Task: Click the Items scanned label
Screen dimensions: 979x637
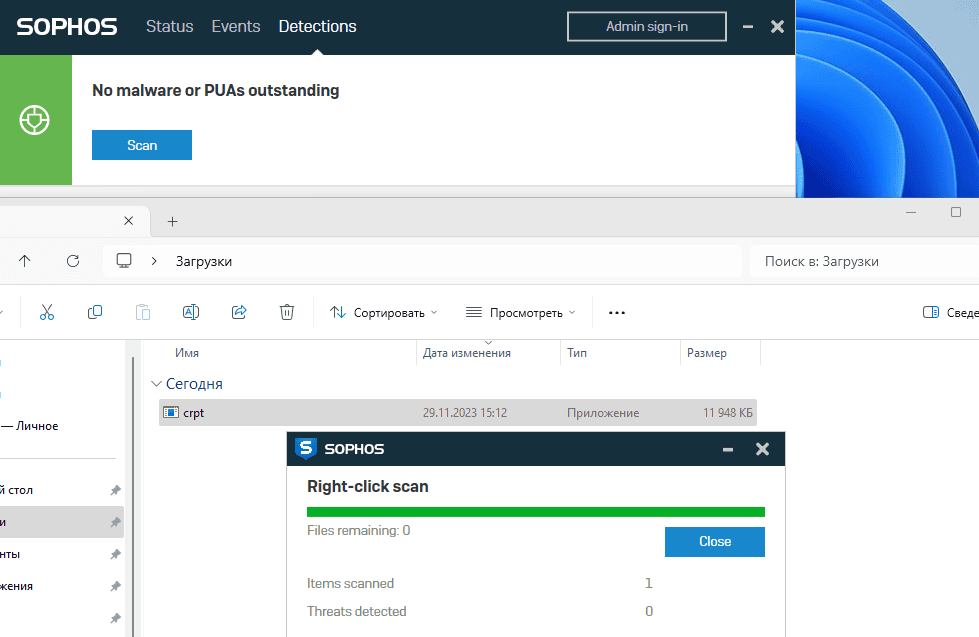Action: tap(350, 583)
